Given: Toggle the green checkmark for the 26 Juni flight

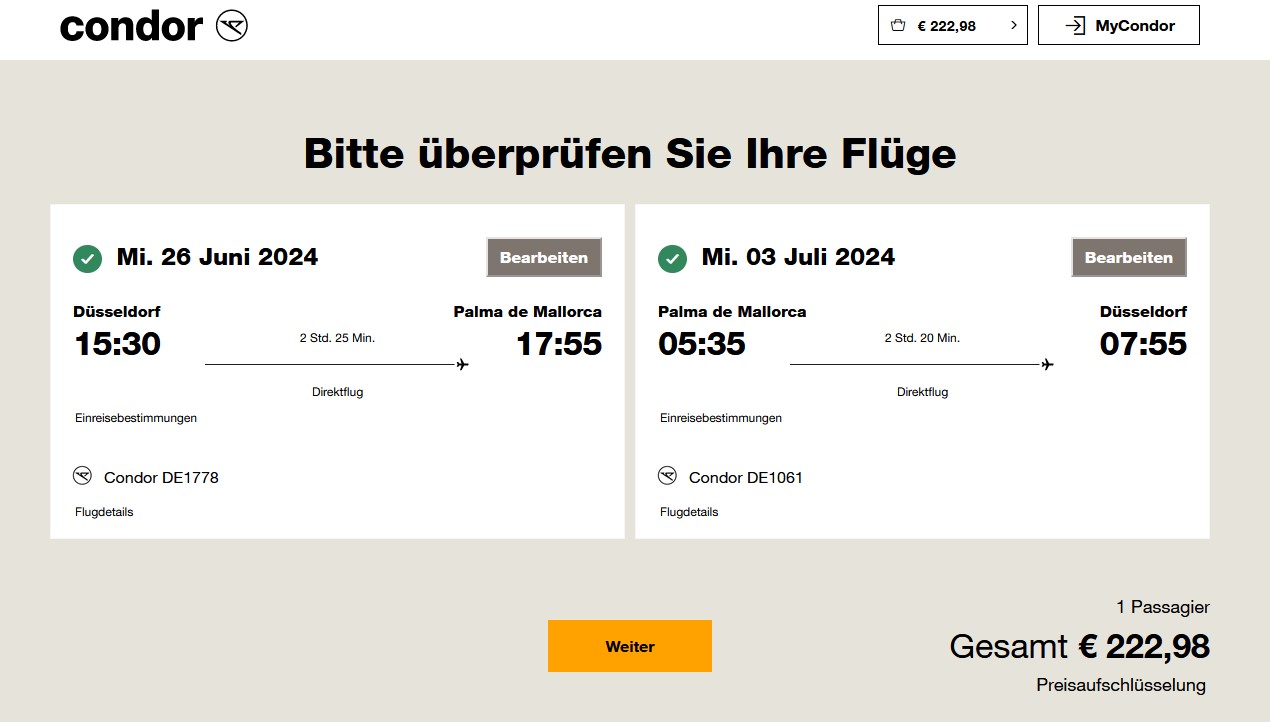Looking at the screenshot, I should click(86, 257).
